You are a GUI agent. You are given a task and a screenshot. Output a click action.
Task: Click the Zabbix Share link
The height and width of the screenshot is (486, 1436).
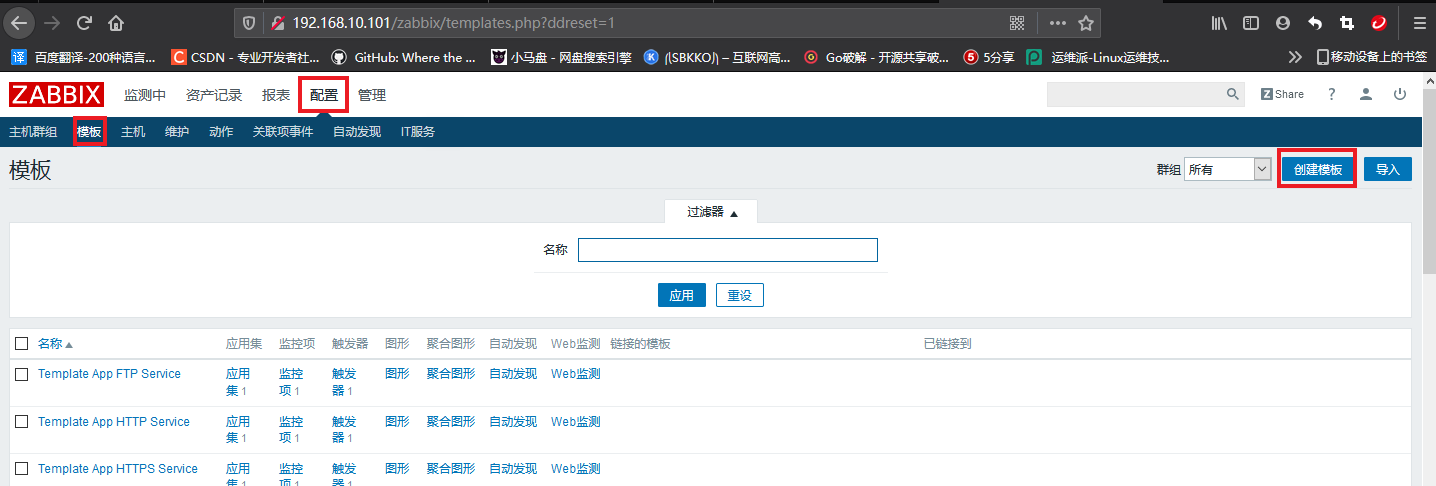click(1282, 94)
